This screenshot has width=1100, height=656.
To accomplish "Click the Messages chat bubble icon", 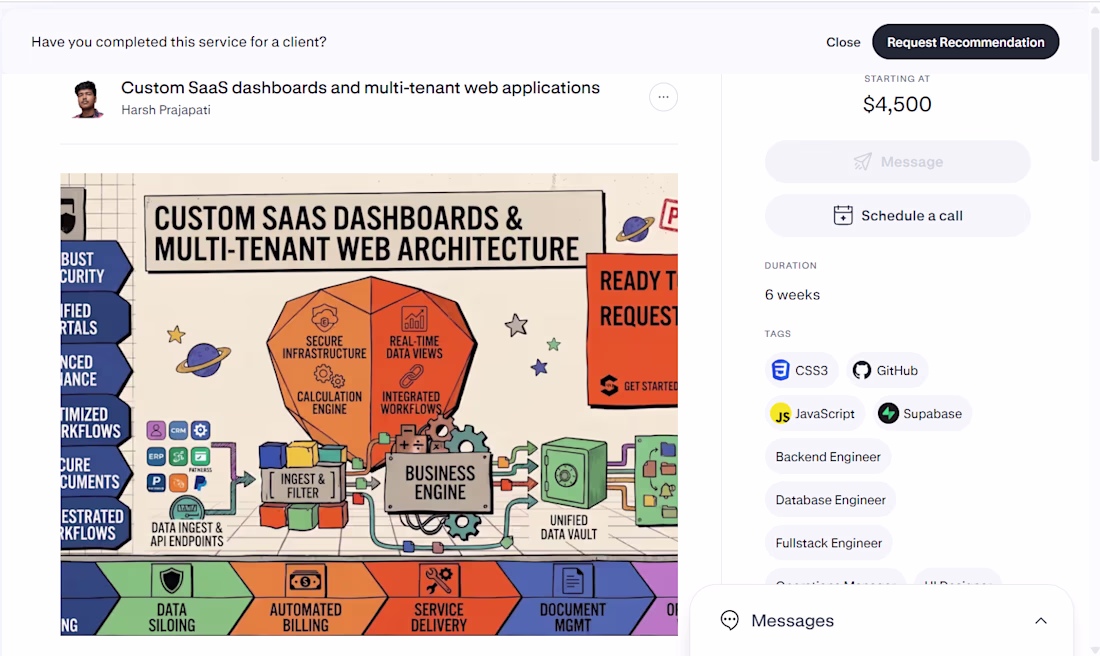I will pyautogui.click(x=730, y=620).
